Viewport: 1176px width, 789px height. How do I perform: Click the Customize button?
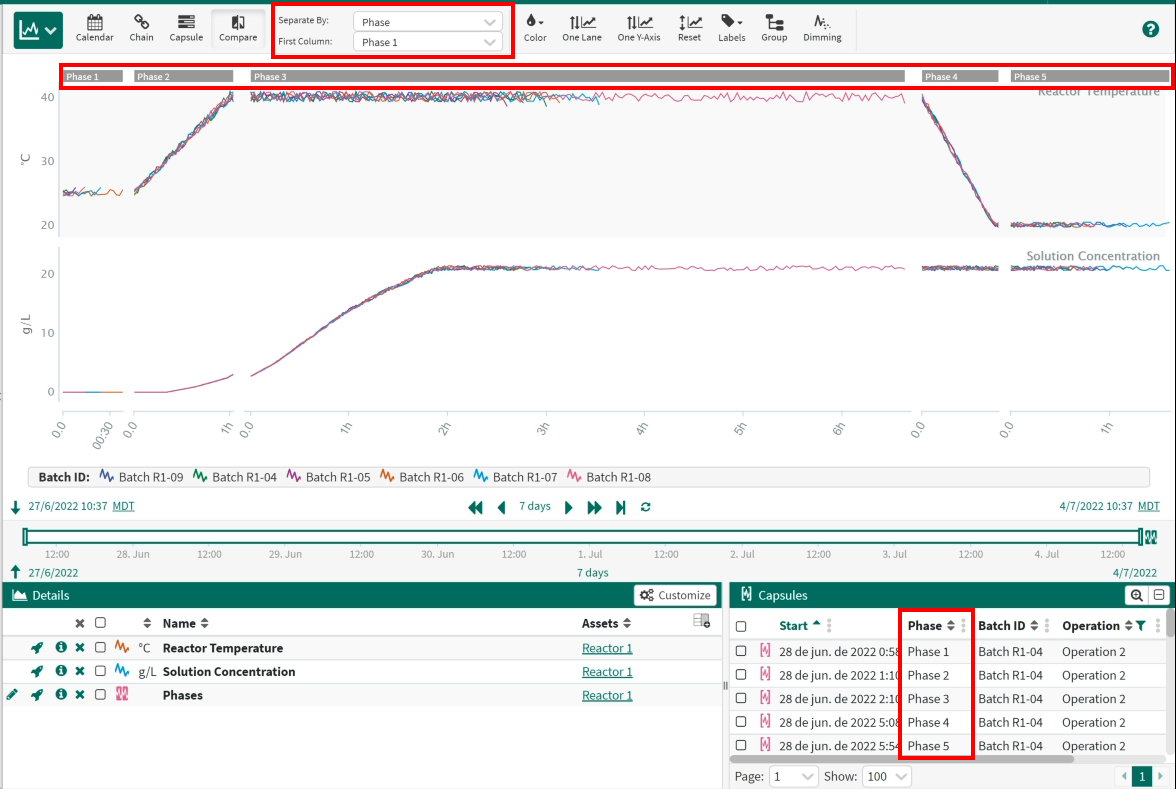675,595
